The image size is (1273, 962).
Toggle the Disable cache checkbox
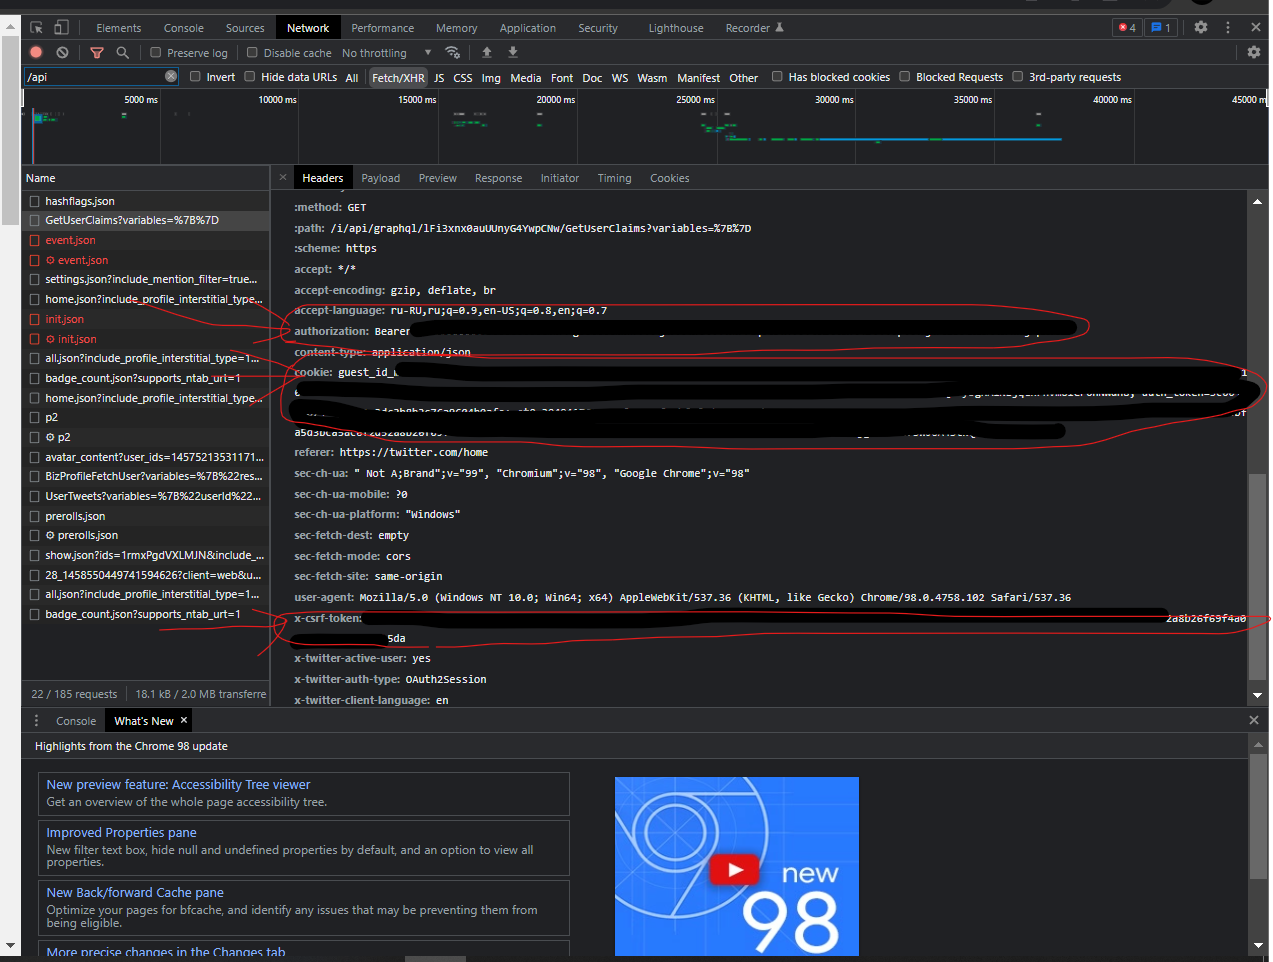[x=252, y=52]
